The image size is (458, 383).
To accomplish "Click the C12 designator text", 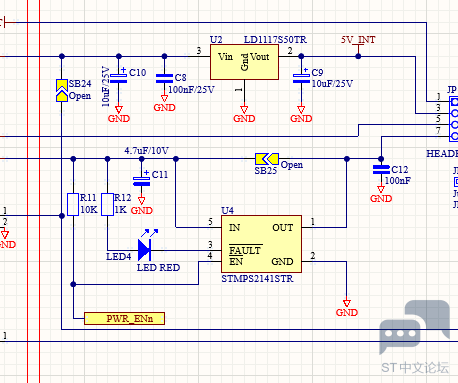I will (400, 170).
